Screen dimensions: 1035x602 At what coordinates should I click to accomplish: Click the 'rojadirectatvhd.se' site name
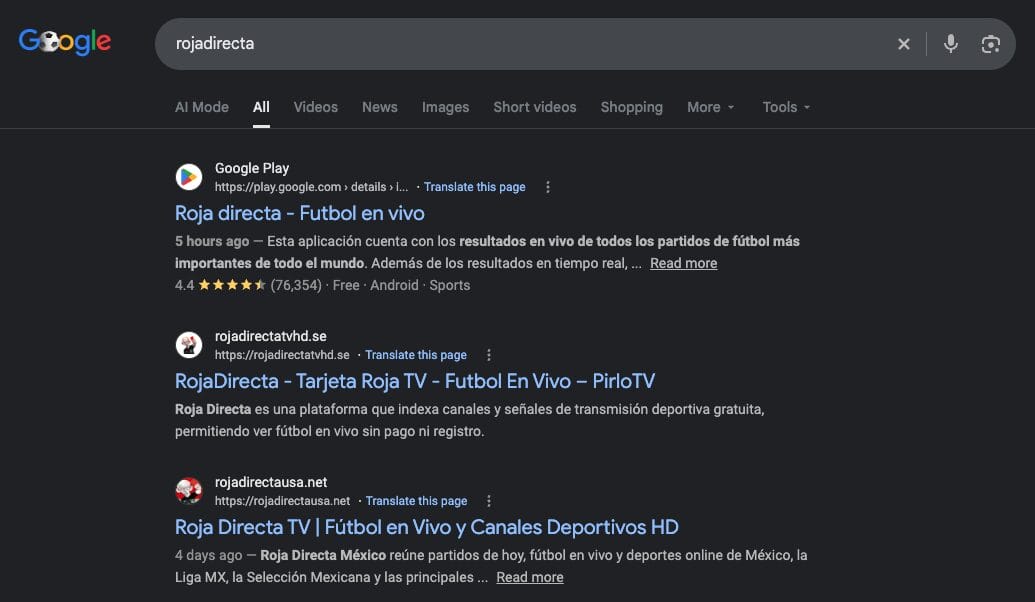[x=271, y=336]
